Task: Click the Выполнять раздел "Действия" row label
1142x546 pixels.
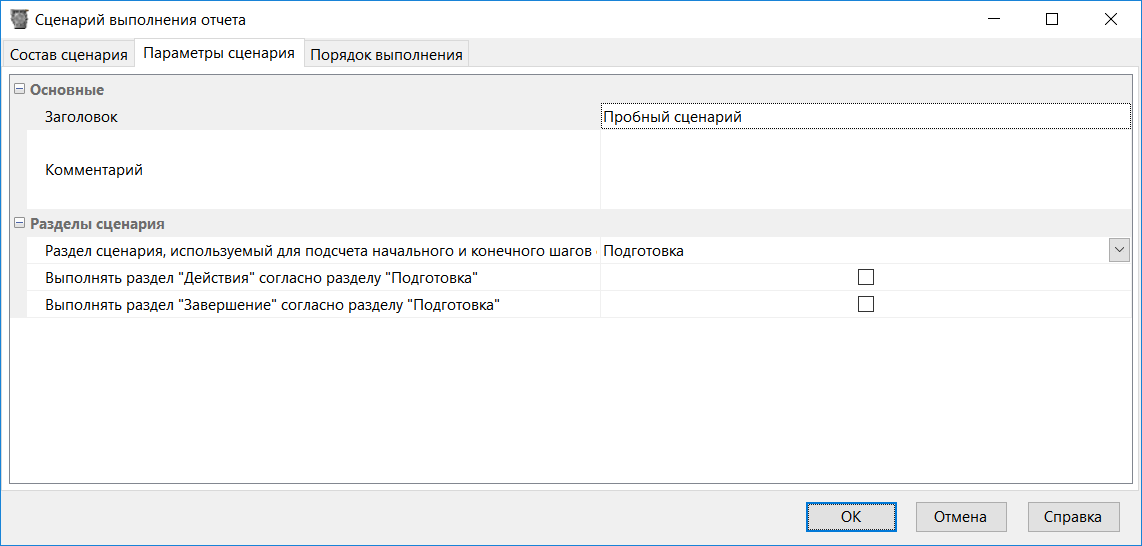Action: coord(261,277)
